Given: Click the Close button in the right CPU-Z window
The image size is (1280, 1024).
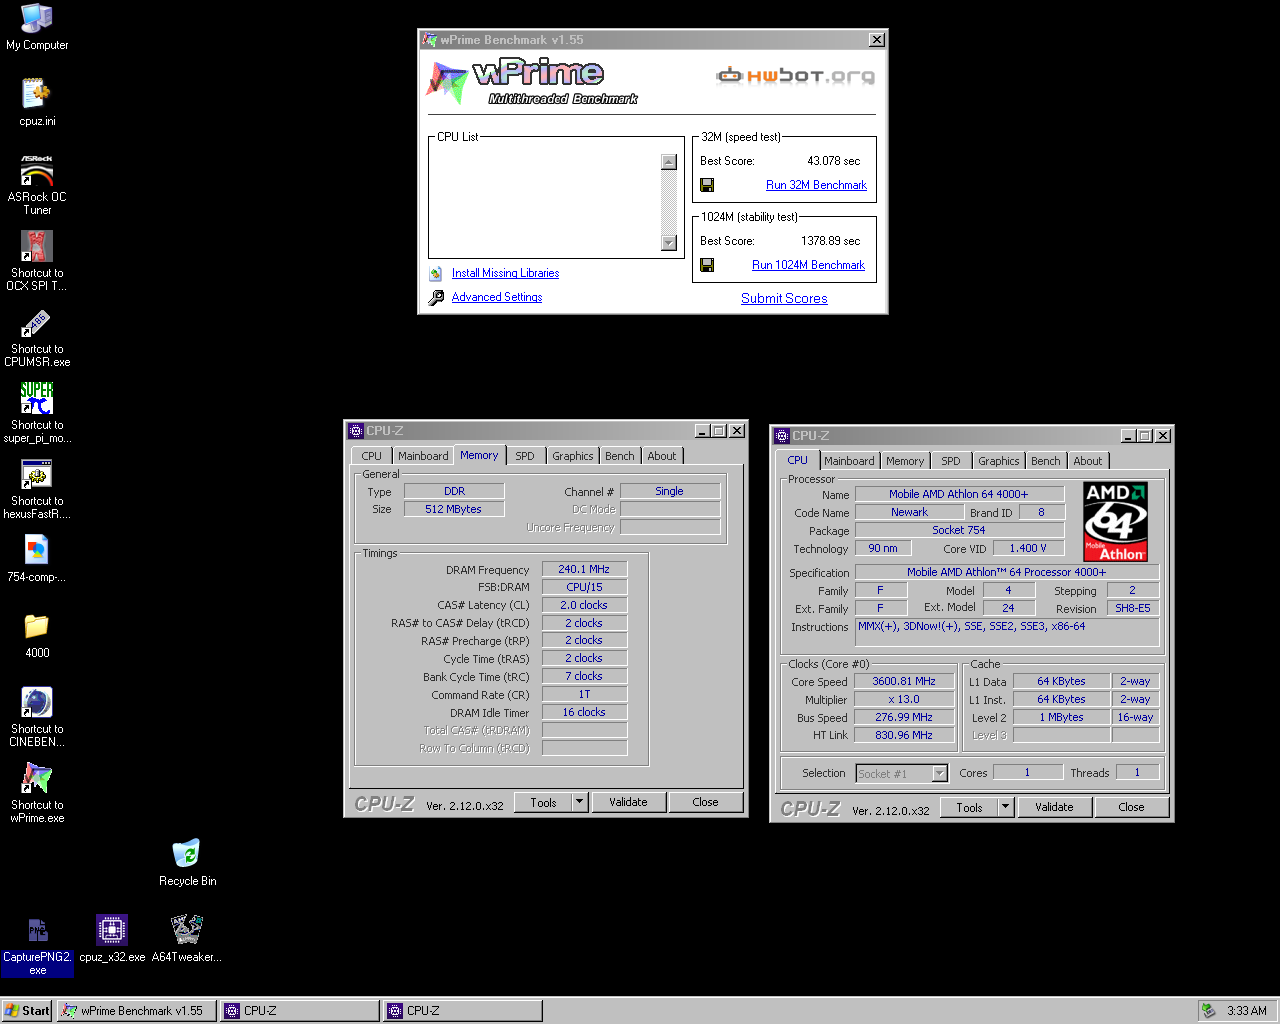Looking at the screenshot, I should pyautogui.click(x=1131, y=807).
